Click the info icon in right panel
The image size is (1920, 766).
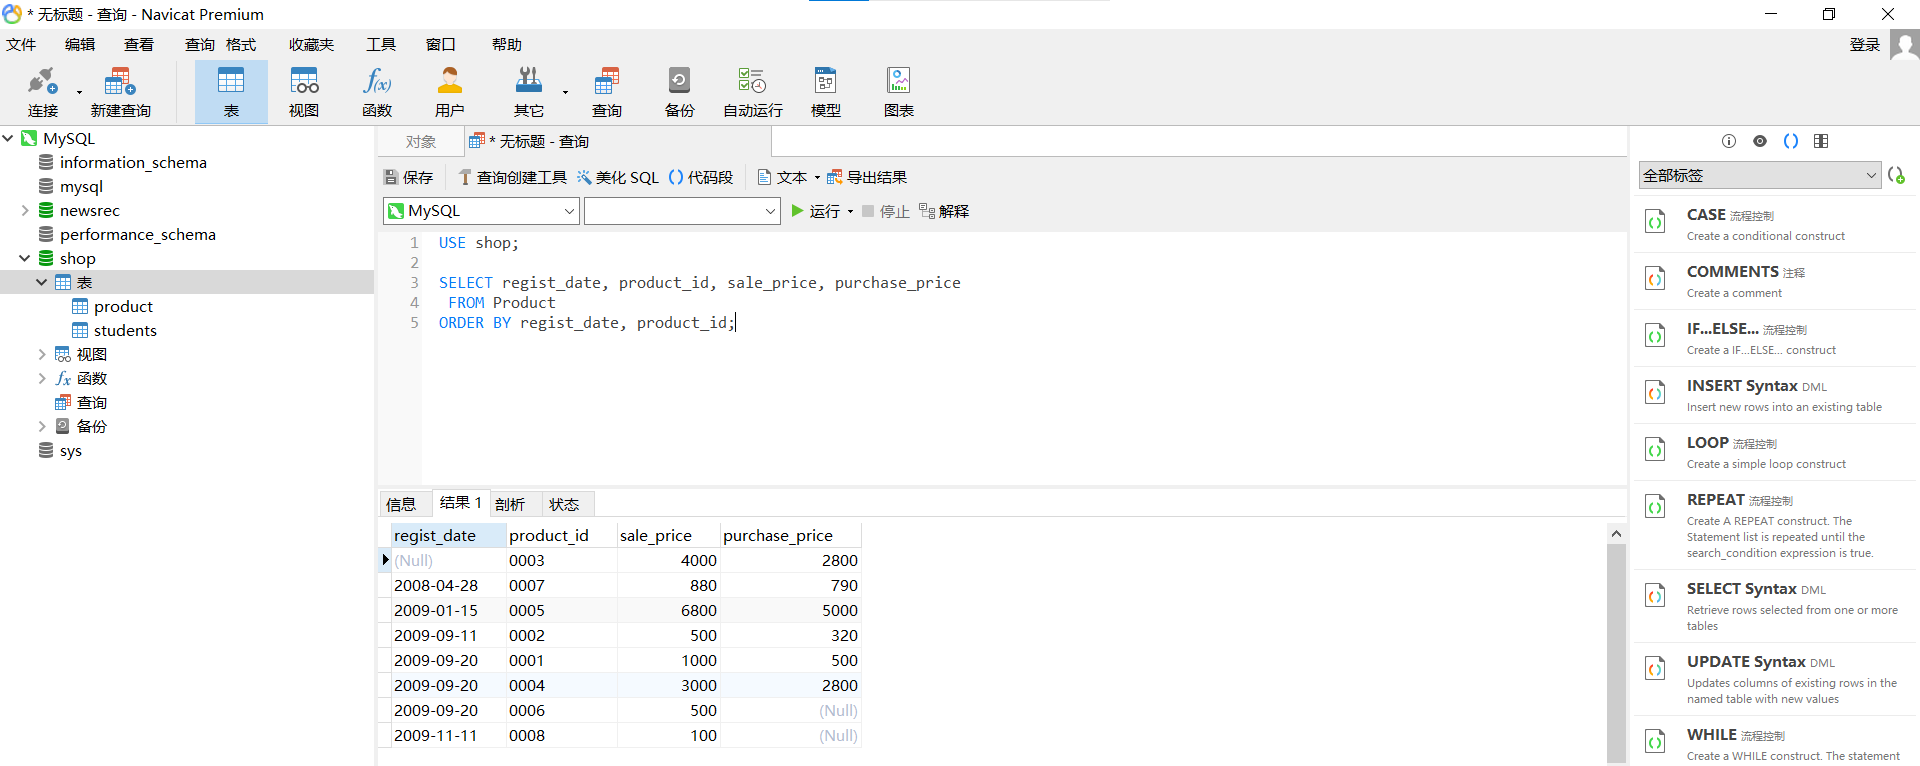click(1729, 141)
